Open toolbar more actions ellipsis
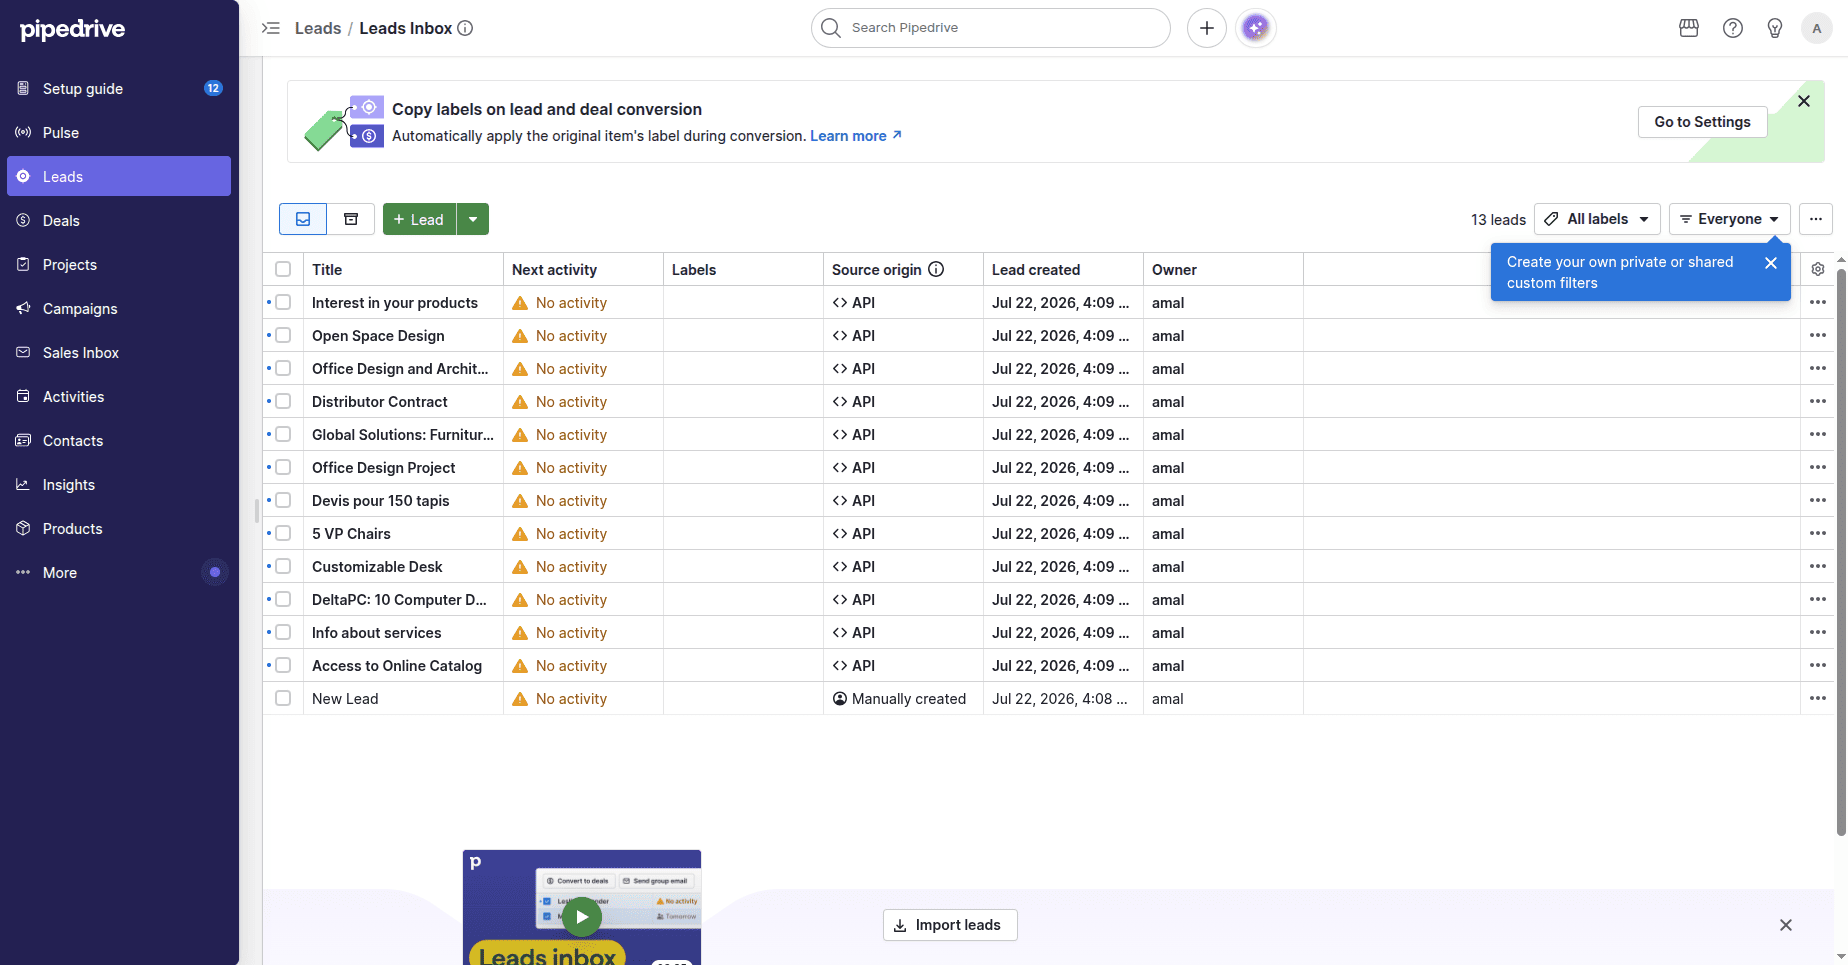1848x965 pixels. (1816, 219)
